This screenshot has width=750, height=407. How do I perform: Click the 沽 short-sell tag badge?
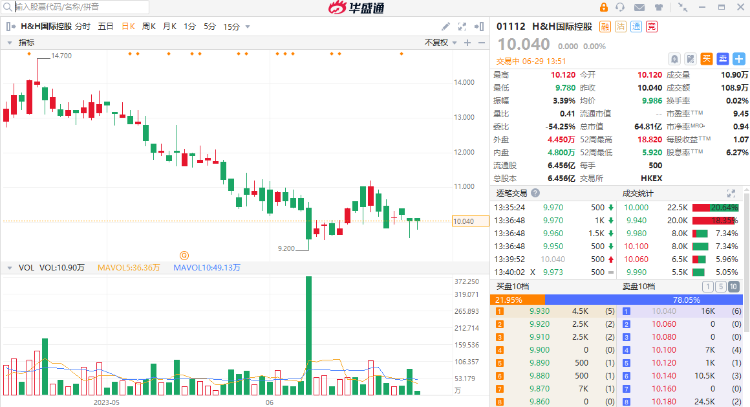point(620,27)
